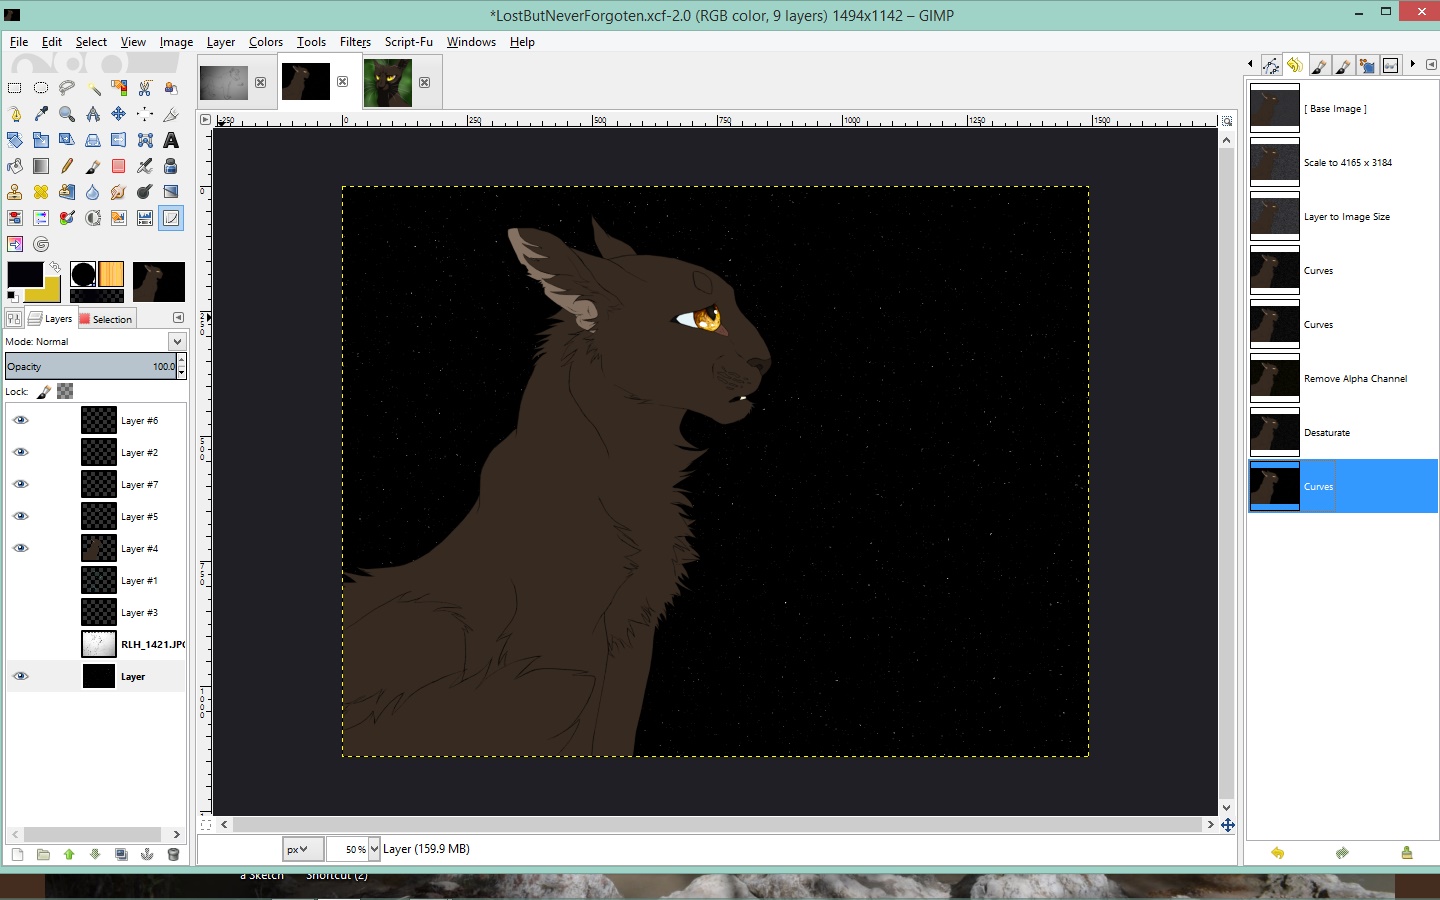Select the Airbrush tool
The width and height of the screenshot is (1440, 900).
(x=145, y=166)
